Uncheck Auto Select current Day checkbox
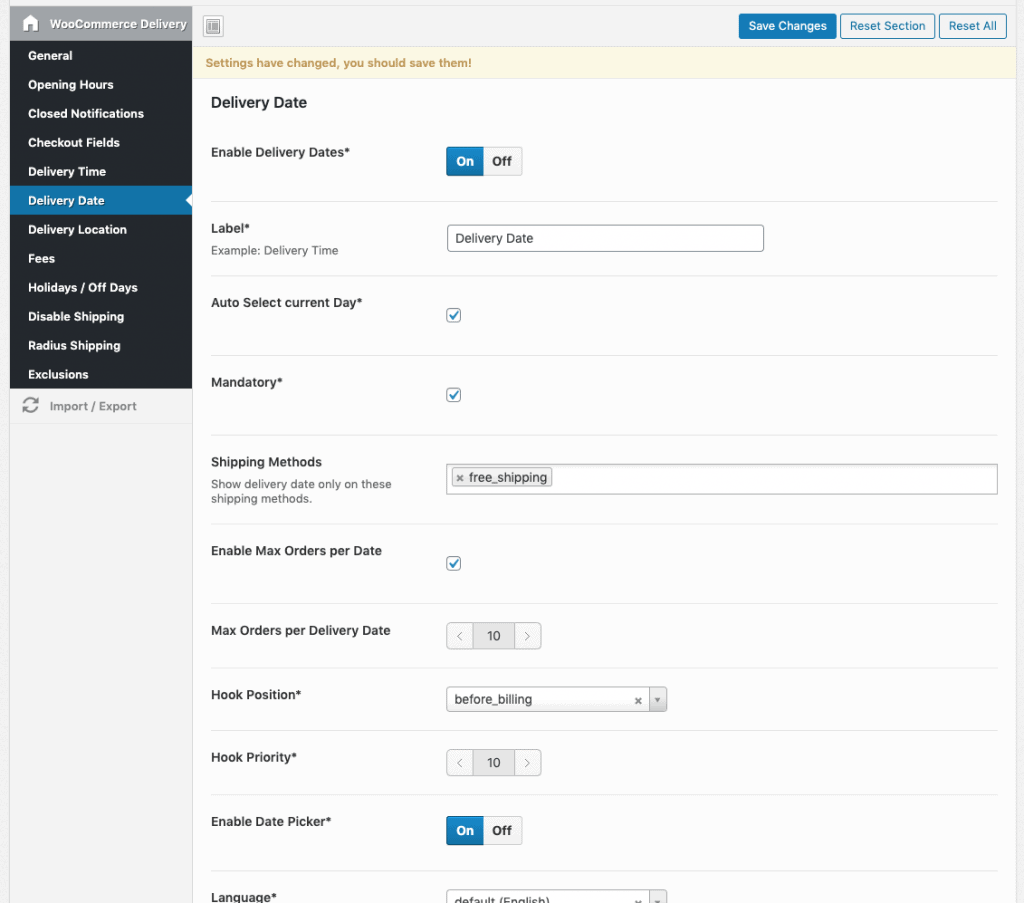The image size is (1024, 903). coord(454,315)
